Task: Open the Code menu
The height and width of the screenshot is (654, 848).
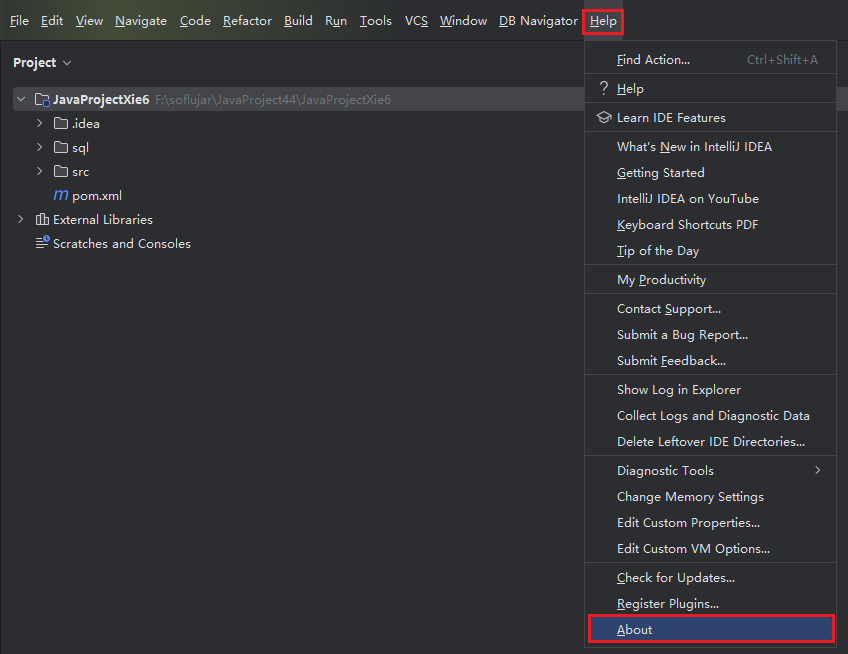Action: point(195,21)
